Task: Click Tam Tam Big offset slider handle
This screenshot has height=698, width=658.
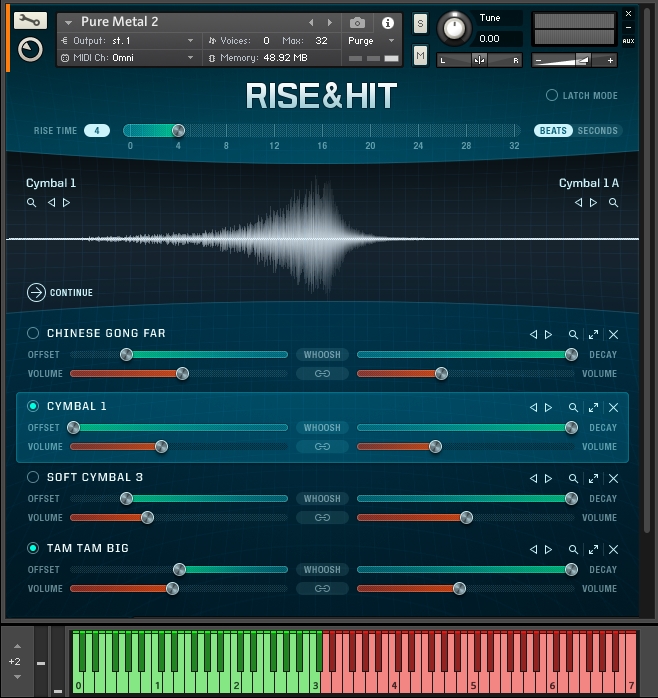Action: (179, 569)
